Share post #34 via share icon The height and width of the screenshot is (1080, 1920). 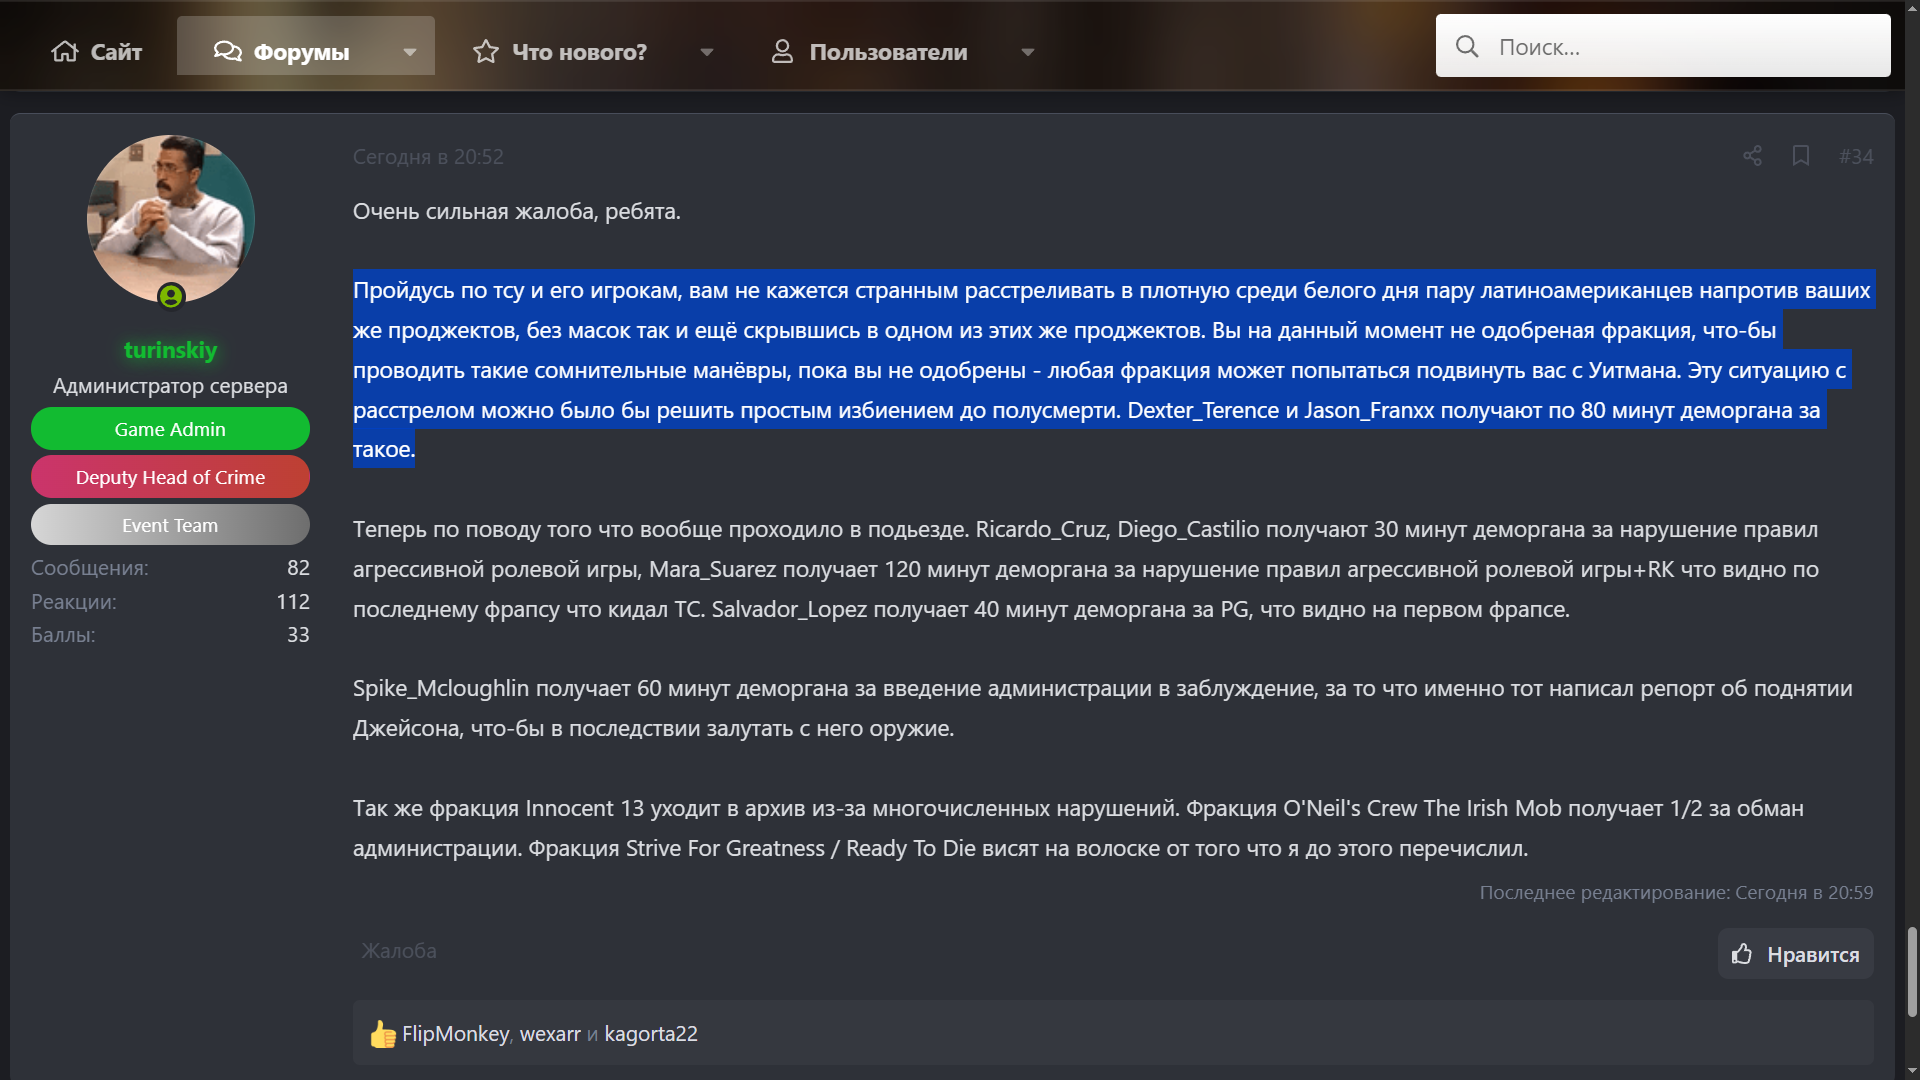[1752, 156]
